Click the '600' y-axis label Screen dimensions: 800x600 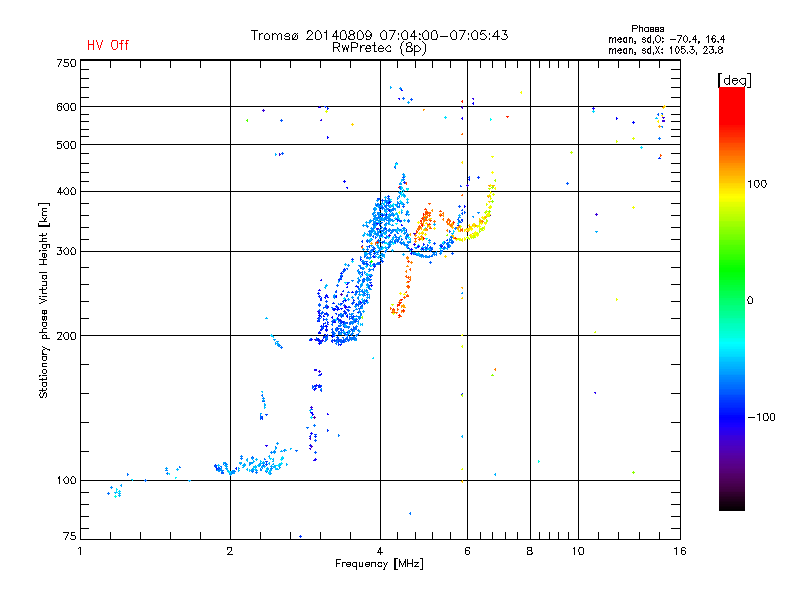[x=66, y=107]
